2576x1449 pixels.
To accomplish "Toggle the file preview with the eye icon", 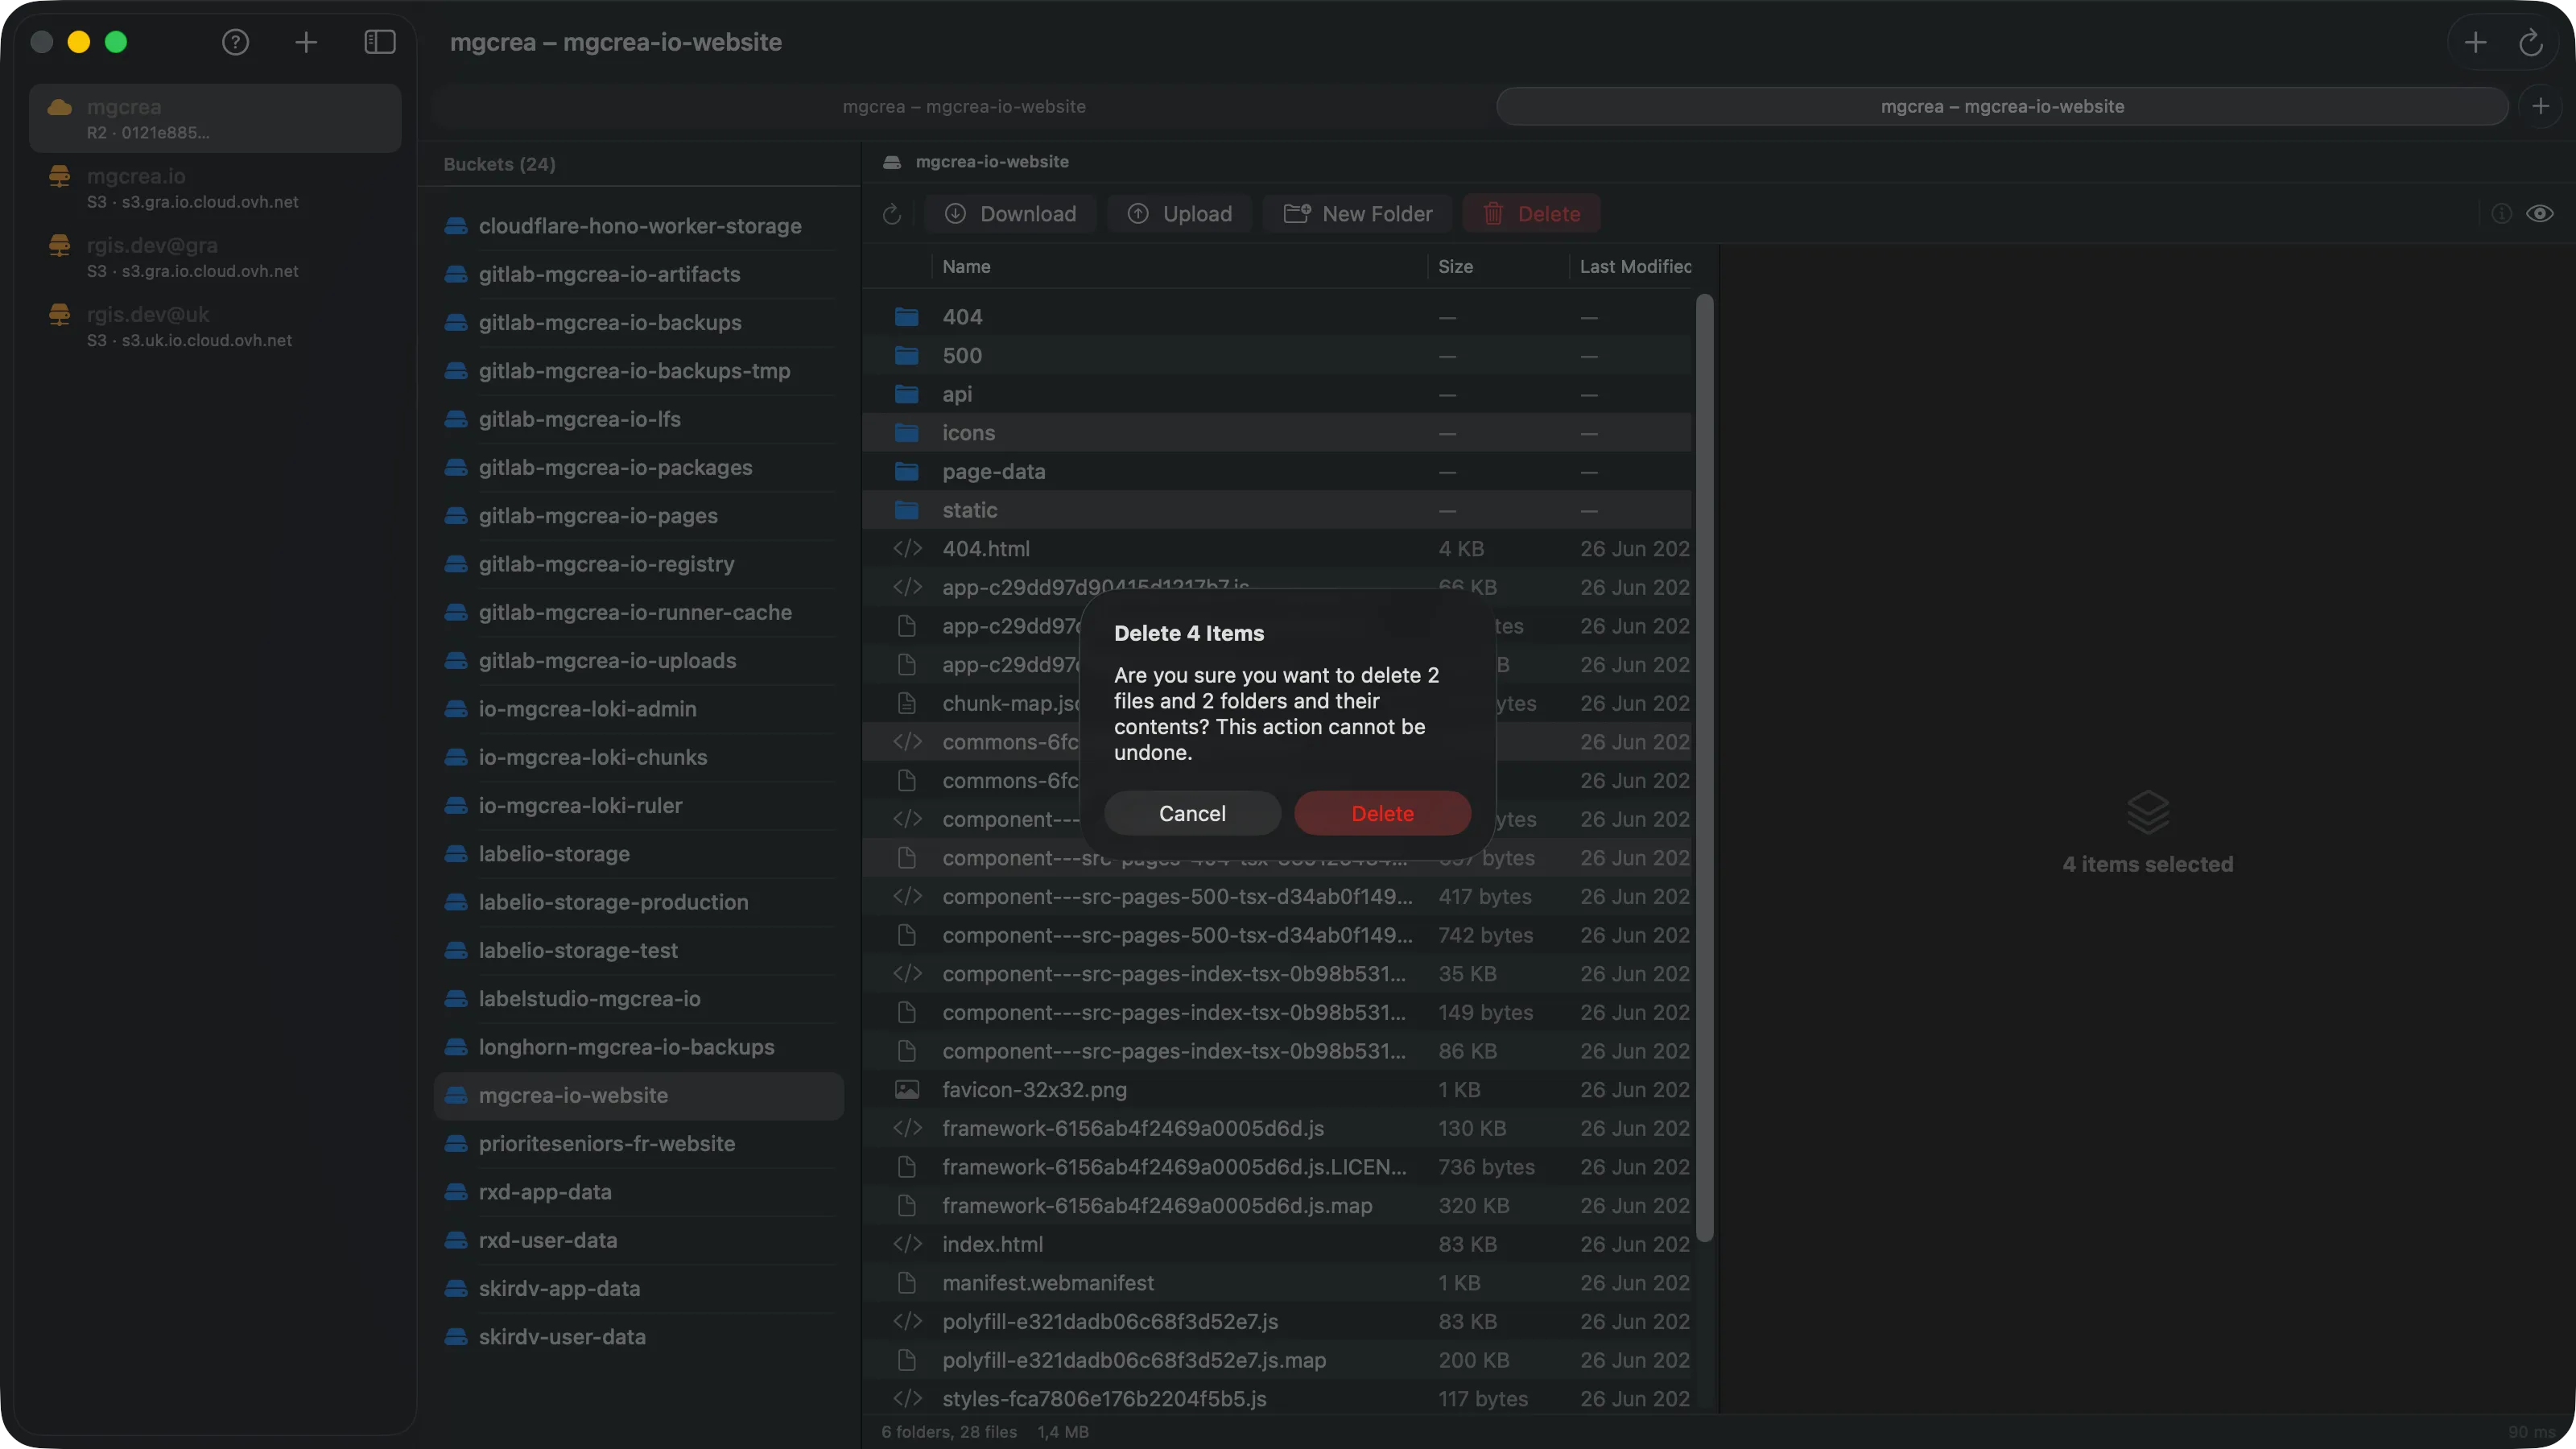I will [x=2541, y=214].
